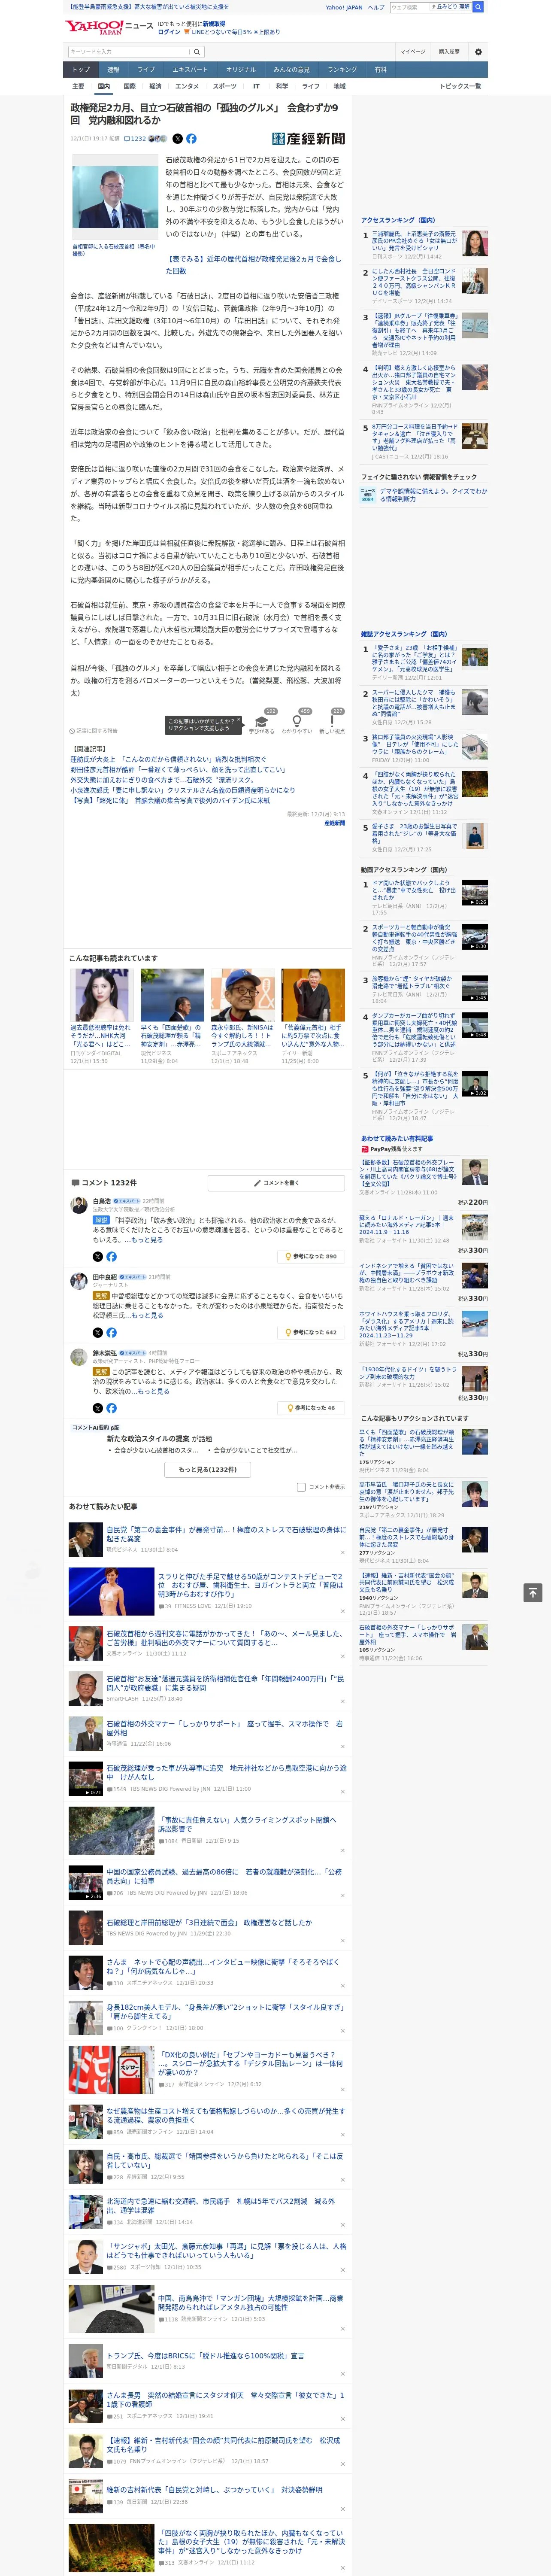Screen dimensions: 551x2576
Task: Open related article 蓮舫氏が大炎上 link
Action: (x=168, y=759)
